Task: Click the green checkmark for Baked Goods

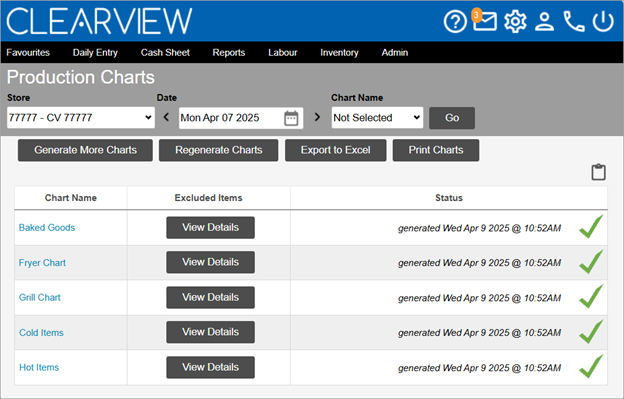Action: click(591, 226)
